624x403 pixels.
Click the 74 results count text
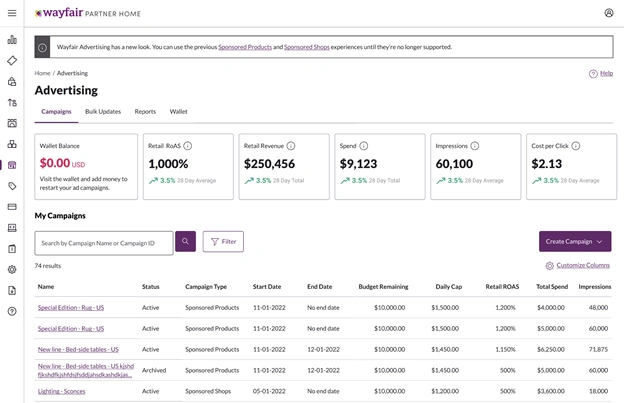(x=48, y=266)
